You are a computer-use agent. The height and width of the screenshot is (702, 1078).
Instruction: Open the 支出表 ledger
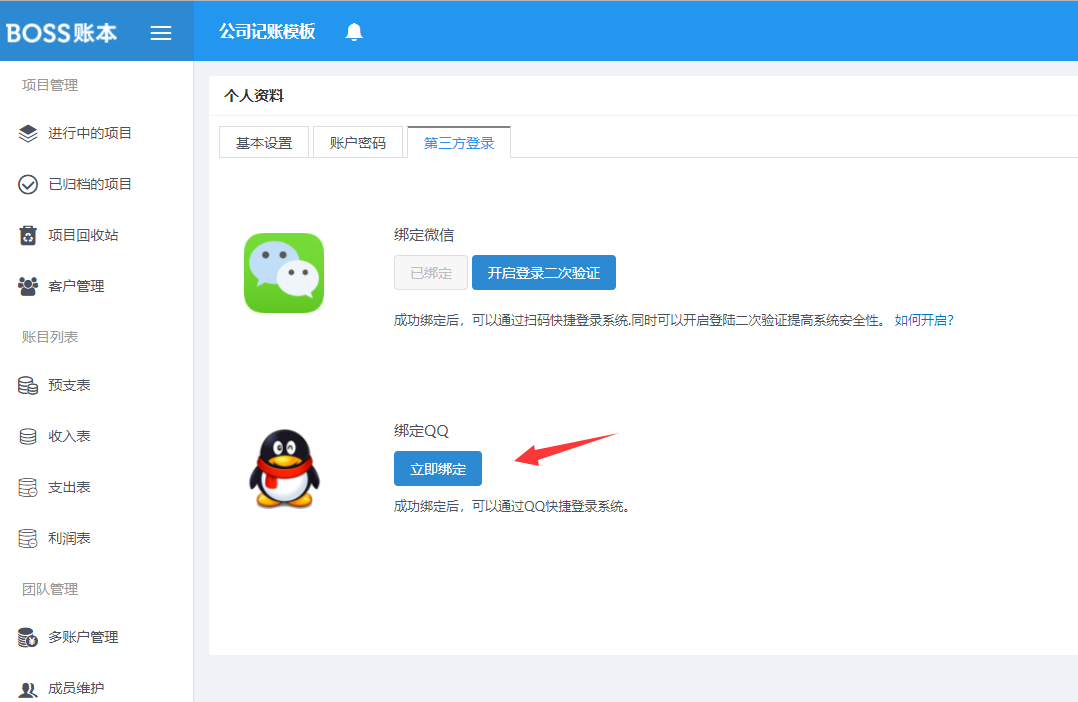tap(69, 487)
